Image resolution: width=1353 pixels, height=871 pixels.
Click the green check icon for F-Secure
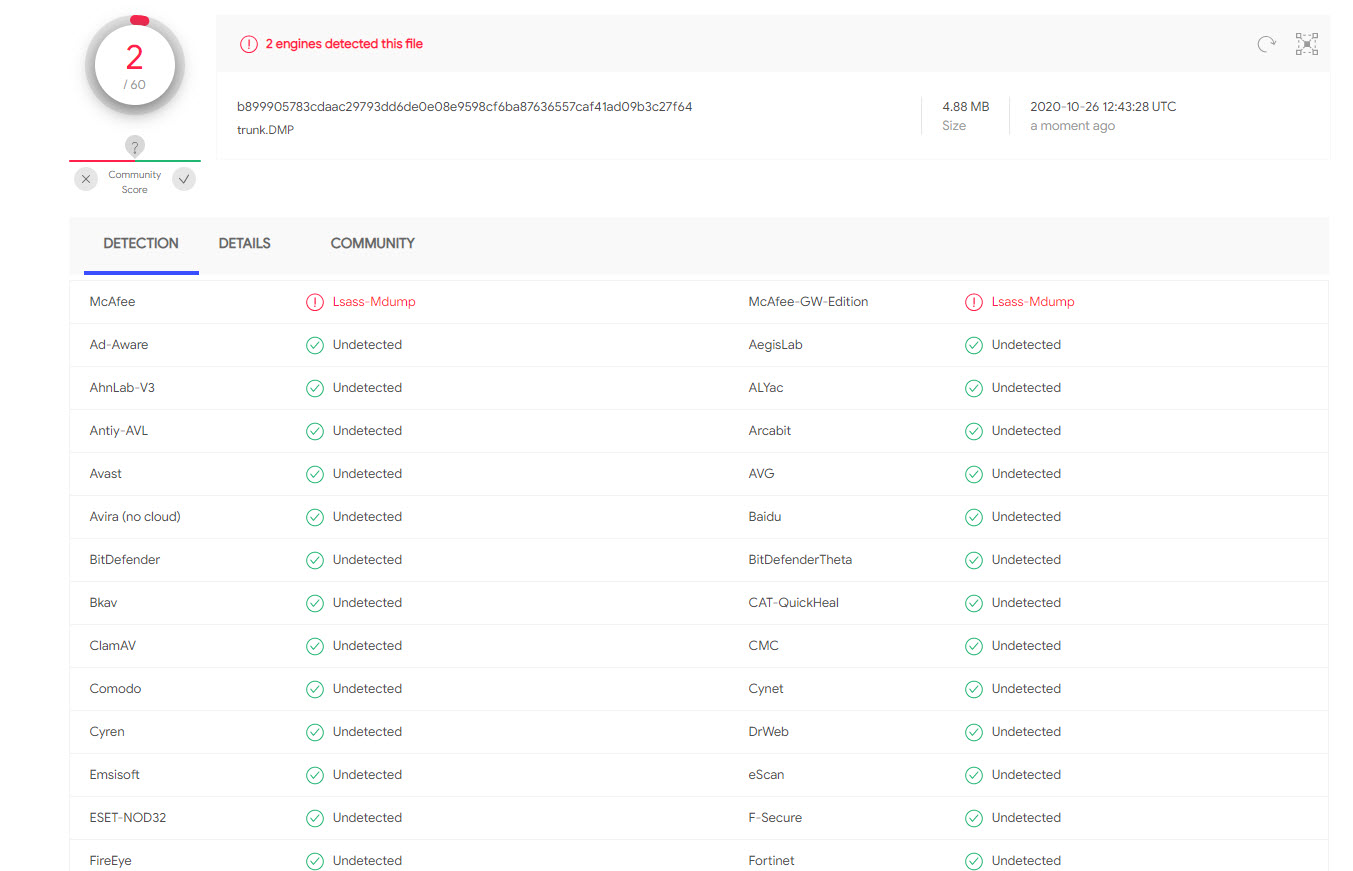coord(974,818)
